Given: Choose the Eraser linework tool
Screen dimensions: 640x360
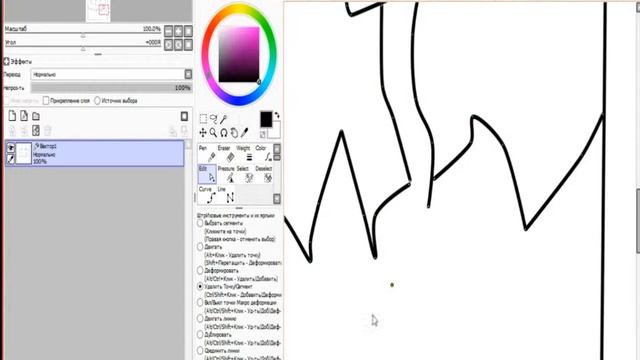Looking at the screenshot, I should (x=227, y=153).
